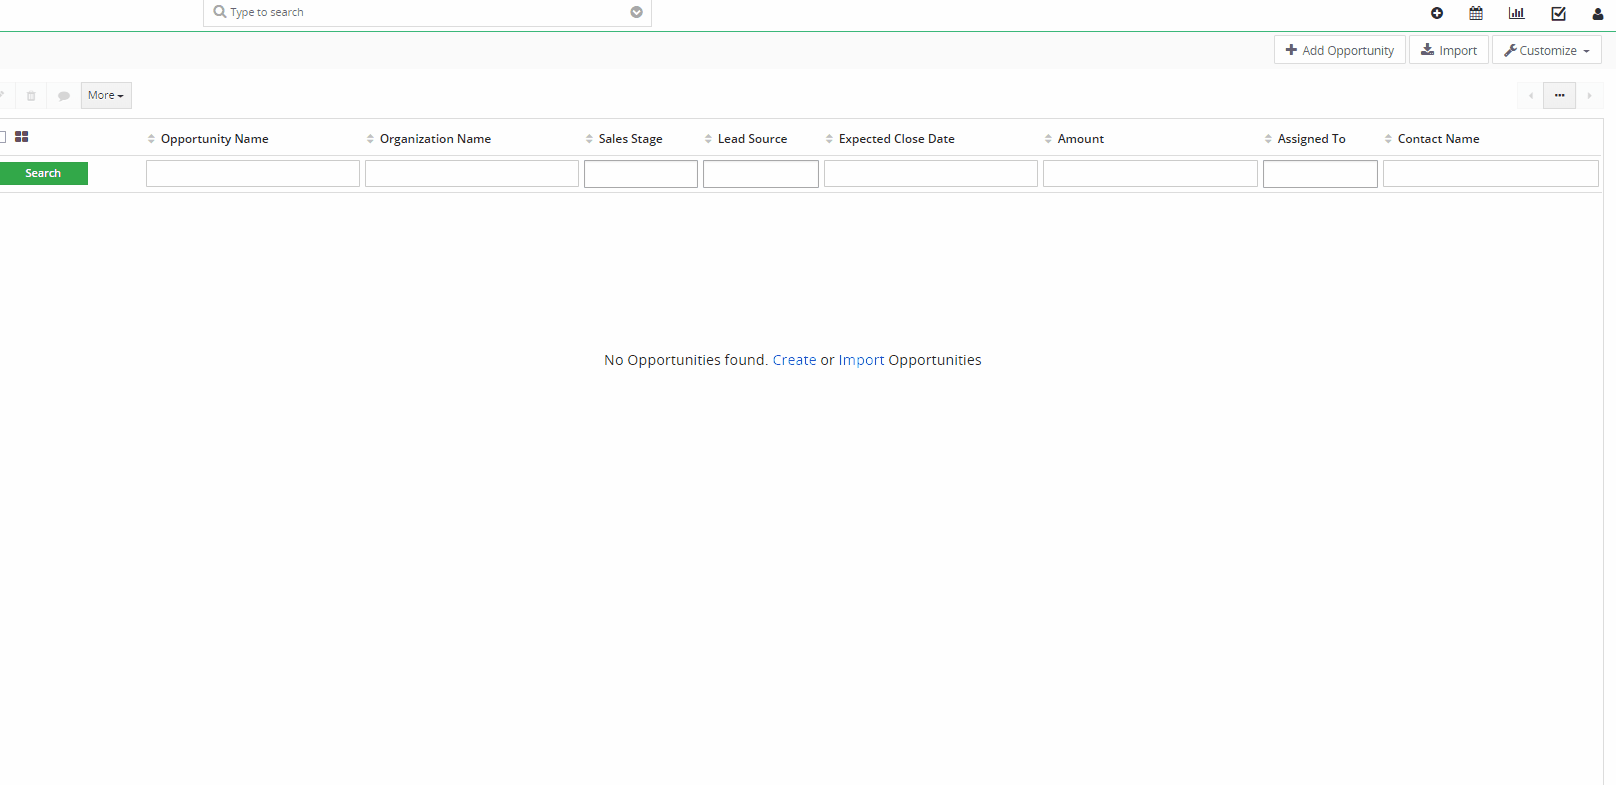Click the Amount filter input field

(1149, 174)
